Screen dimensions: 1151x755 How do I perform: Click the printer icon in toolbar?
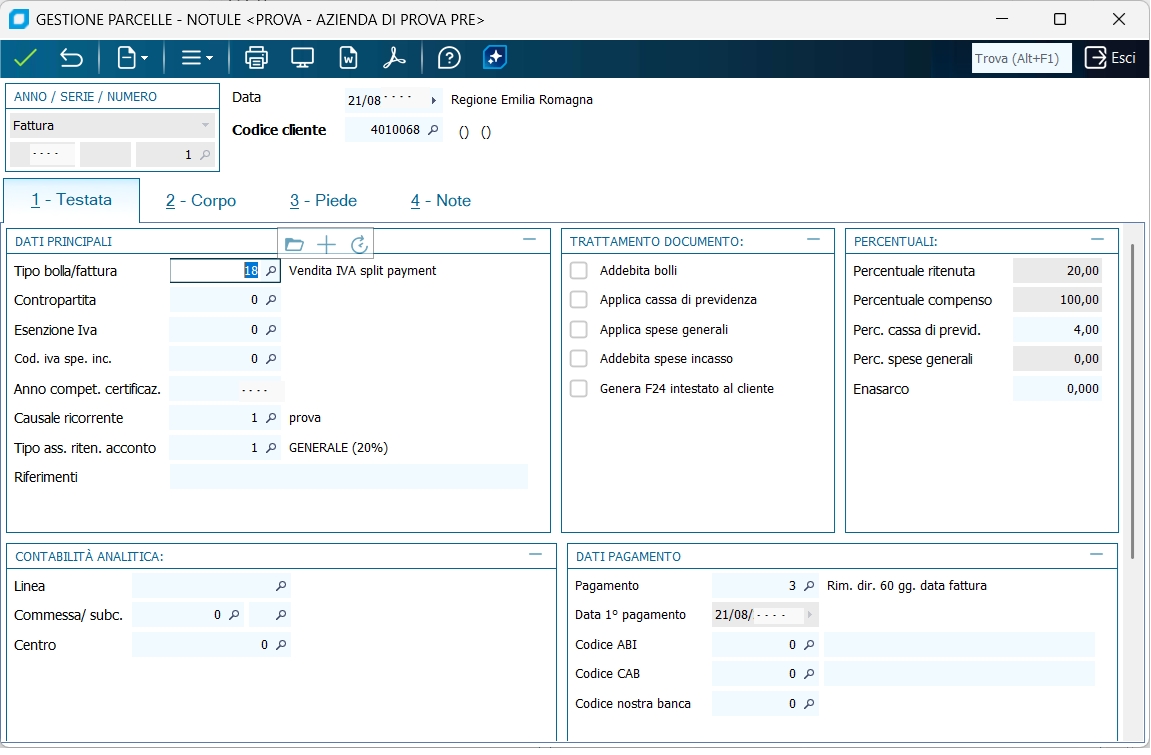[257, 58]
